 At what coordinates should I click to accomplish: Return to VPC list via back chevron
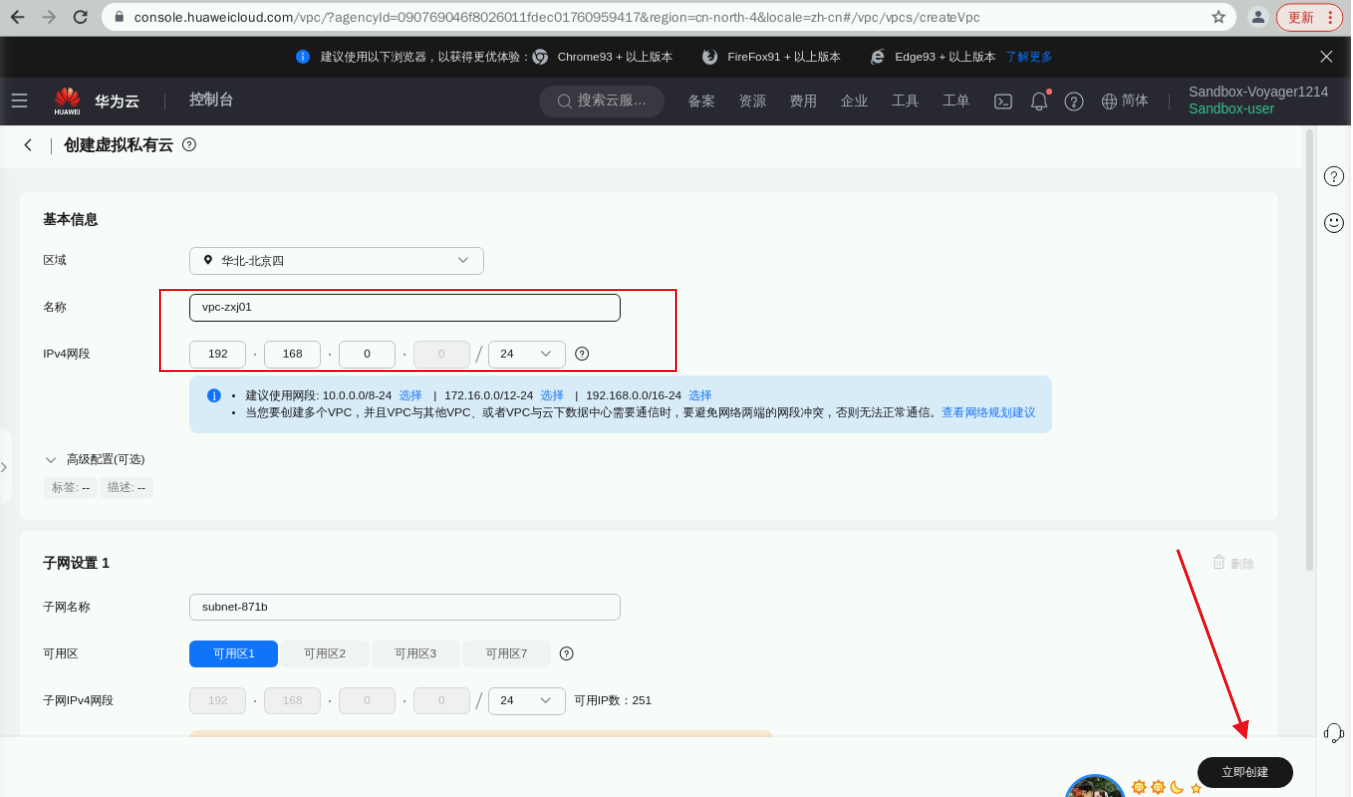28,145
